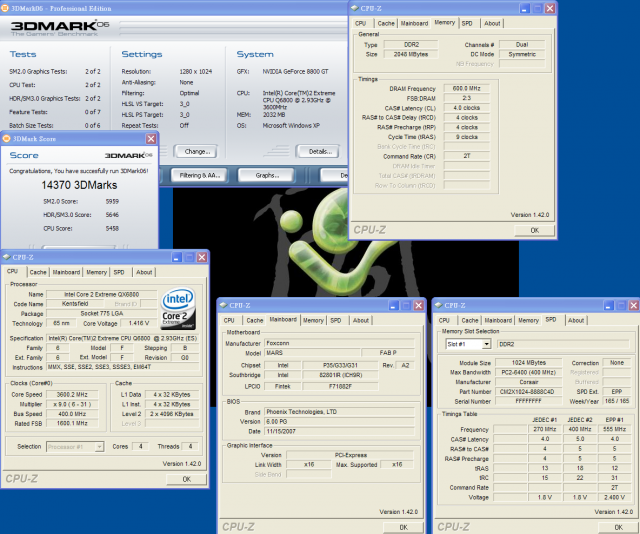Click OK in CPU-Z SPD window
Viewport: 640px width, 534px height.
point(618,527)
